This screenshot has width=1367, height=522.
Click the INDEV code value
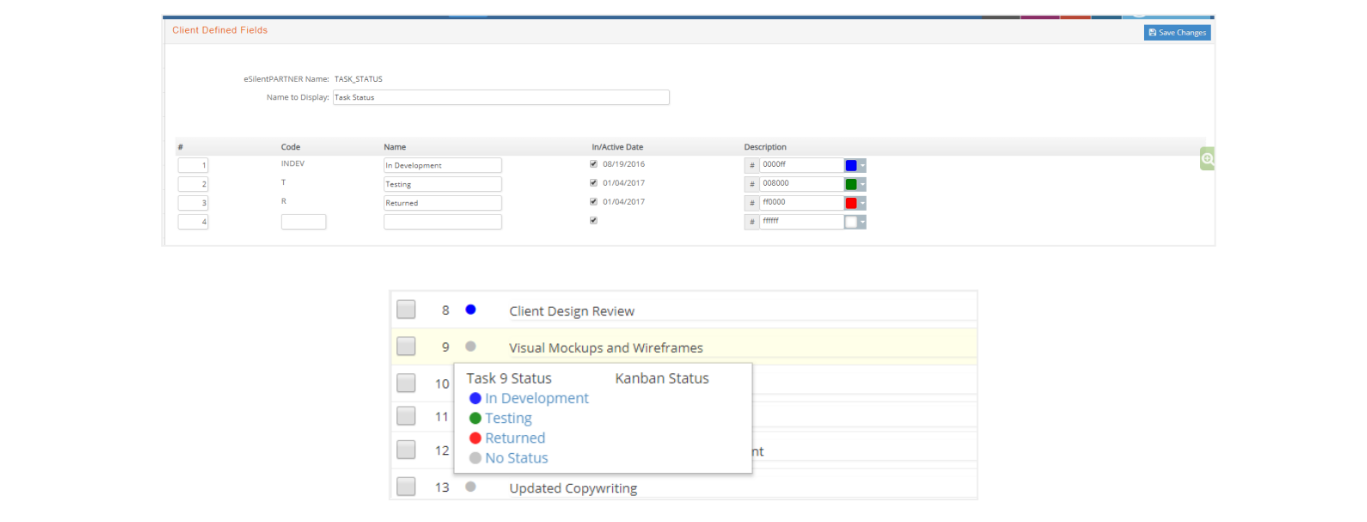pyautogui.click(x=293, y=163)
